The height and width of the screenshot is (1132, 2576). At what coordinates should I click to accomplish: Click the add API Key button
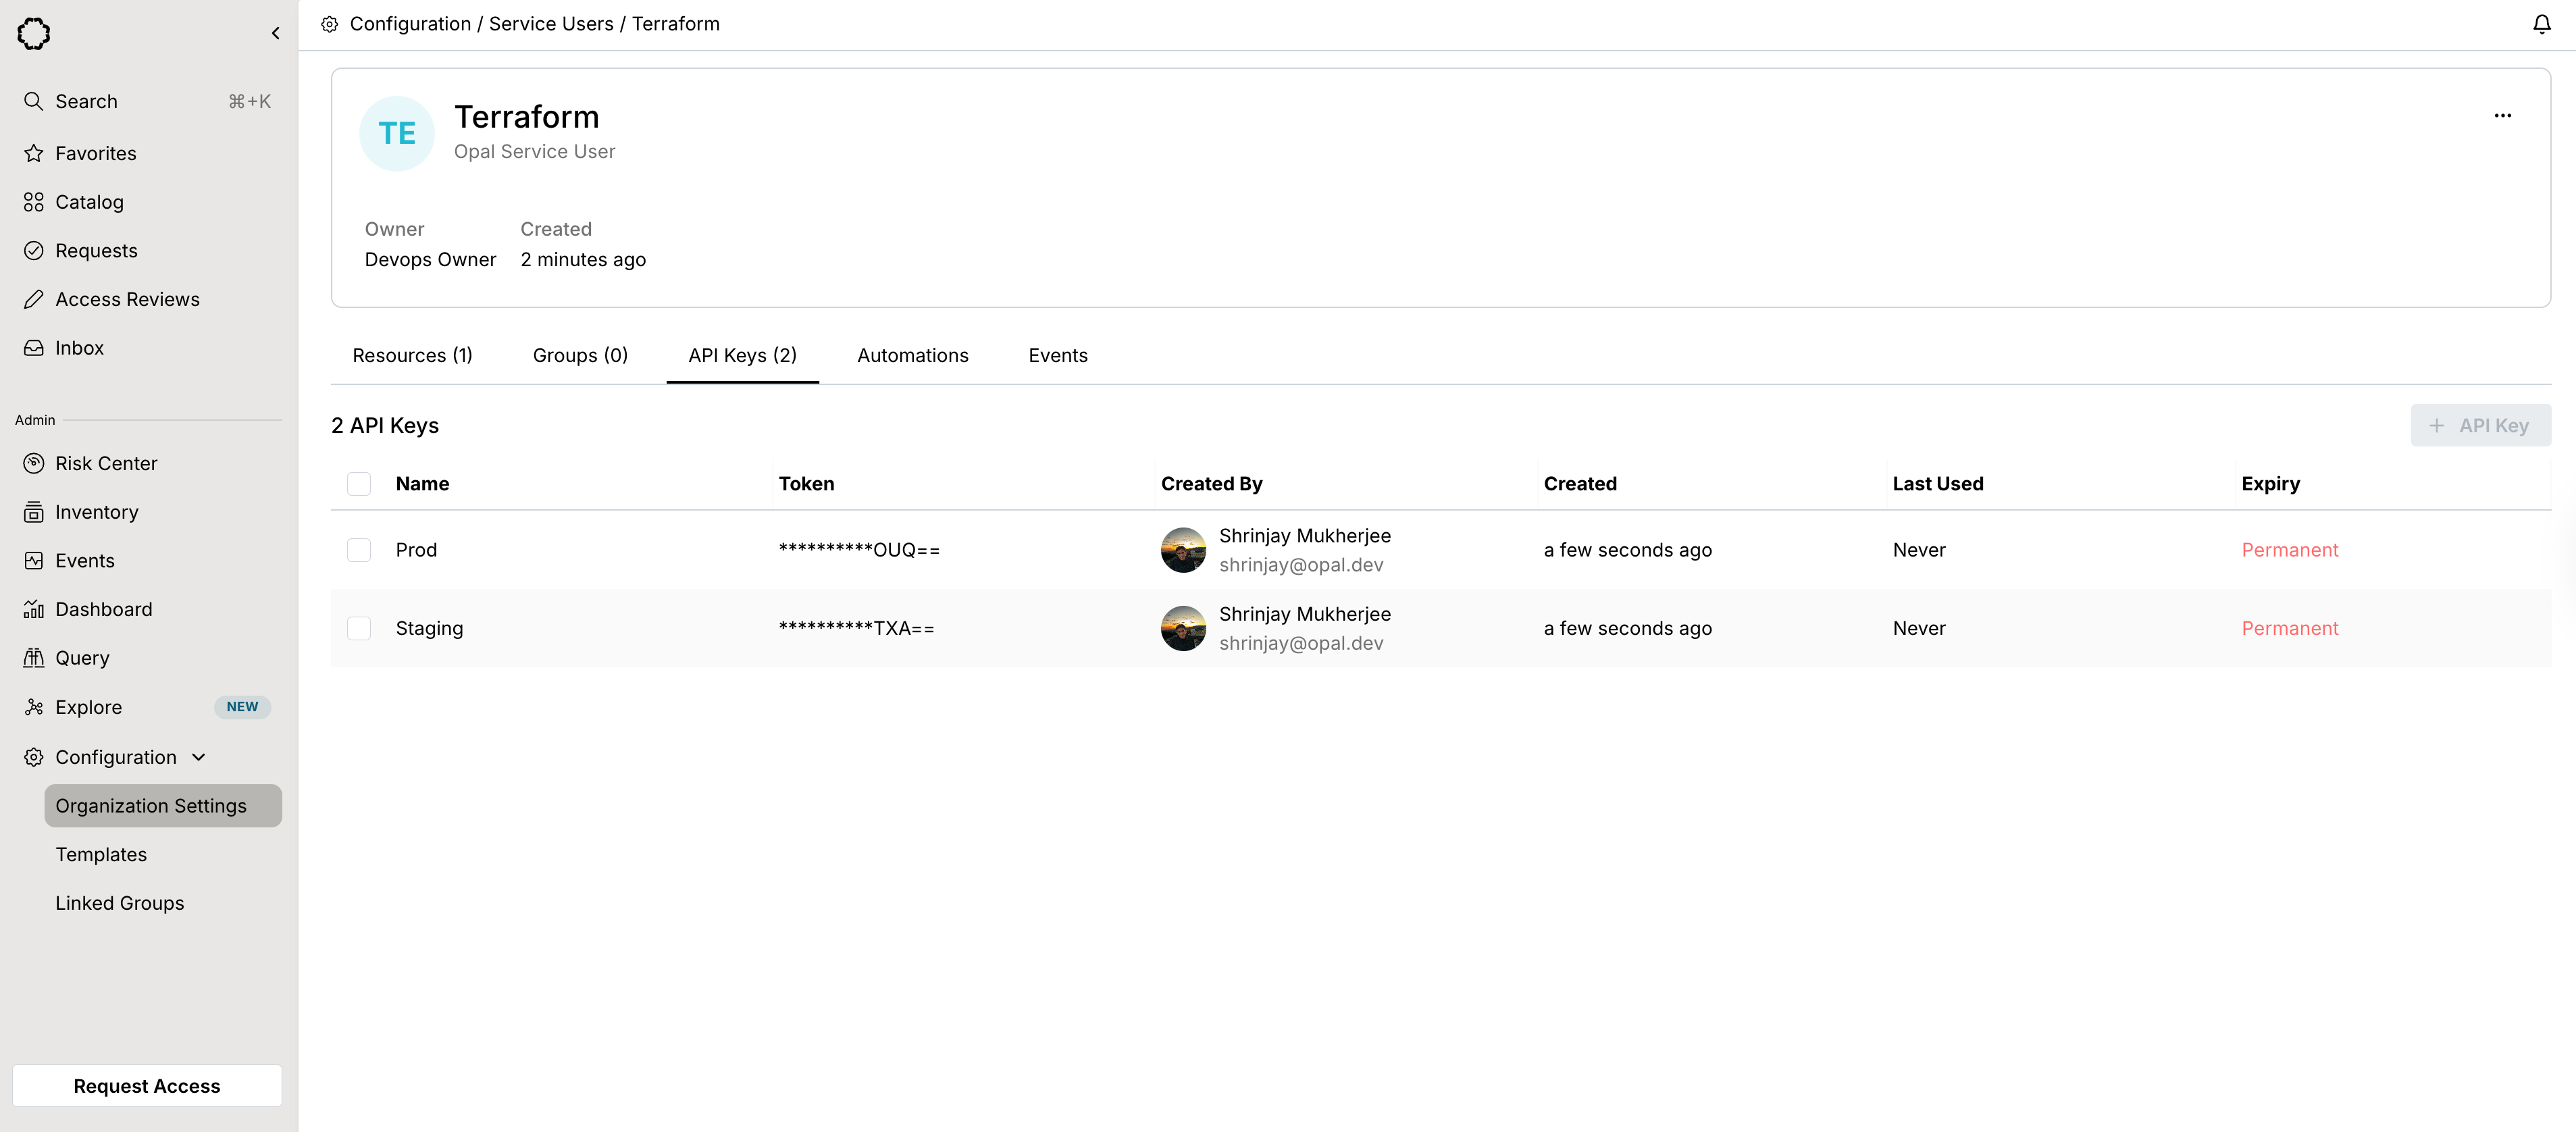2480,426
